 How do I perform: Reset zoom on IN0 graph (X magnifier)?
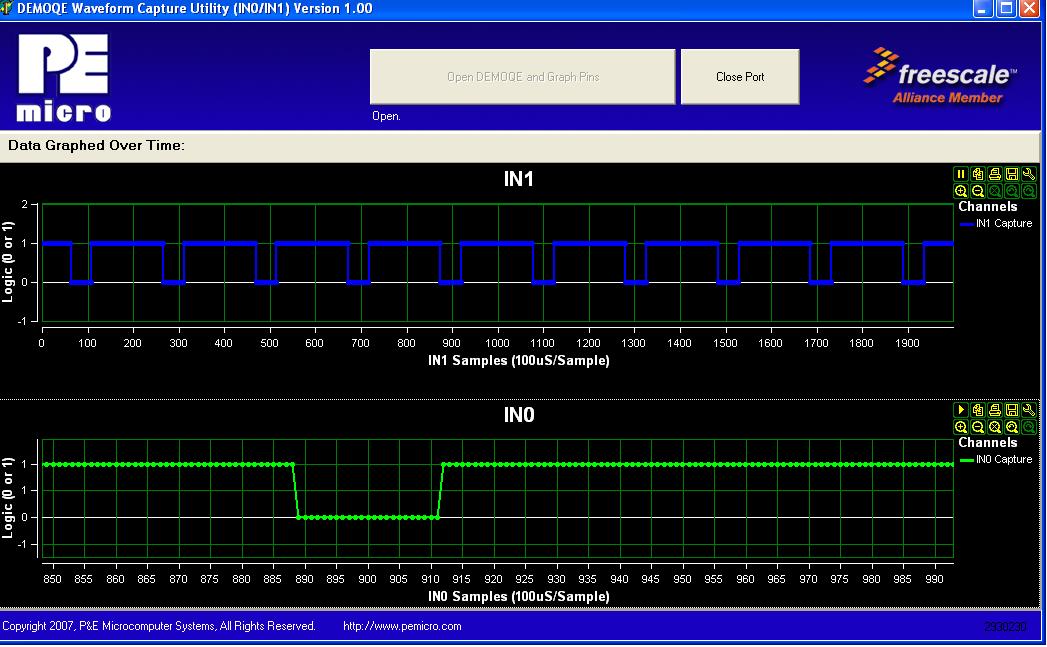pyautogui.click(x=995, y=427)
